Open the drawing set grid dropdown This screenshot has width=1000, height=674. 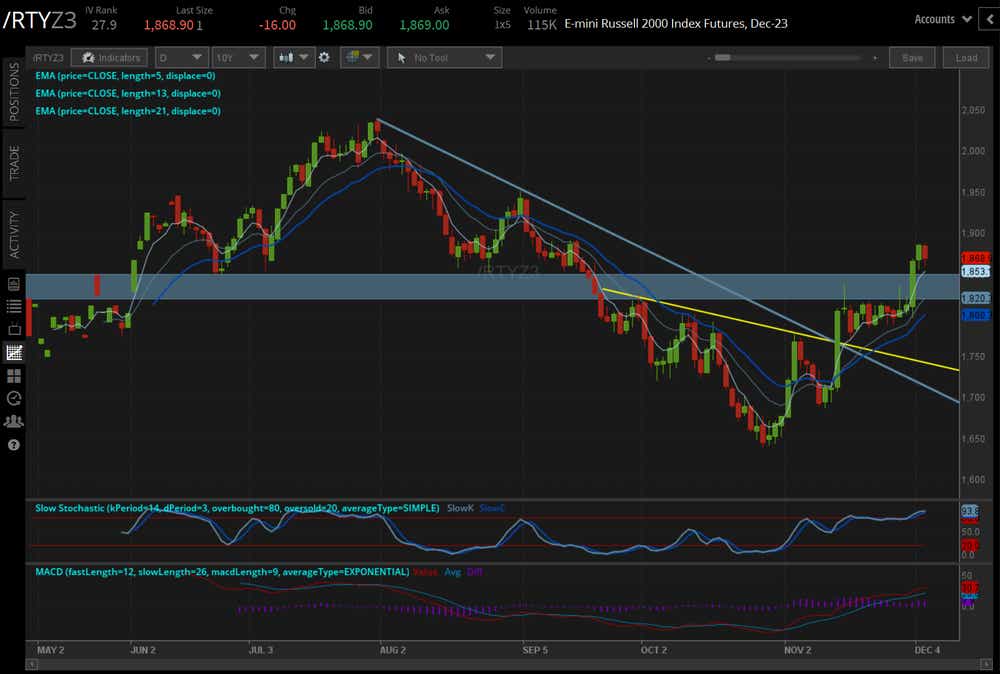coord(358,58)
